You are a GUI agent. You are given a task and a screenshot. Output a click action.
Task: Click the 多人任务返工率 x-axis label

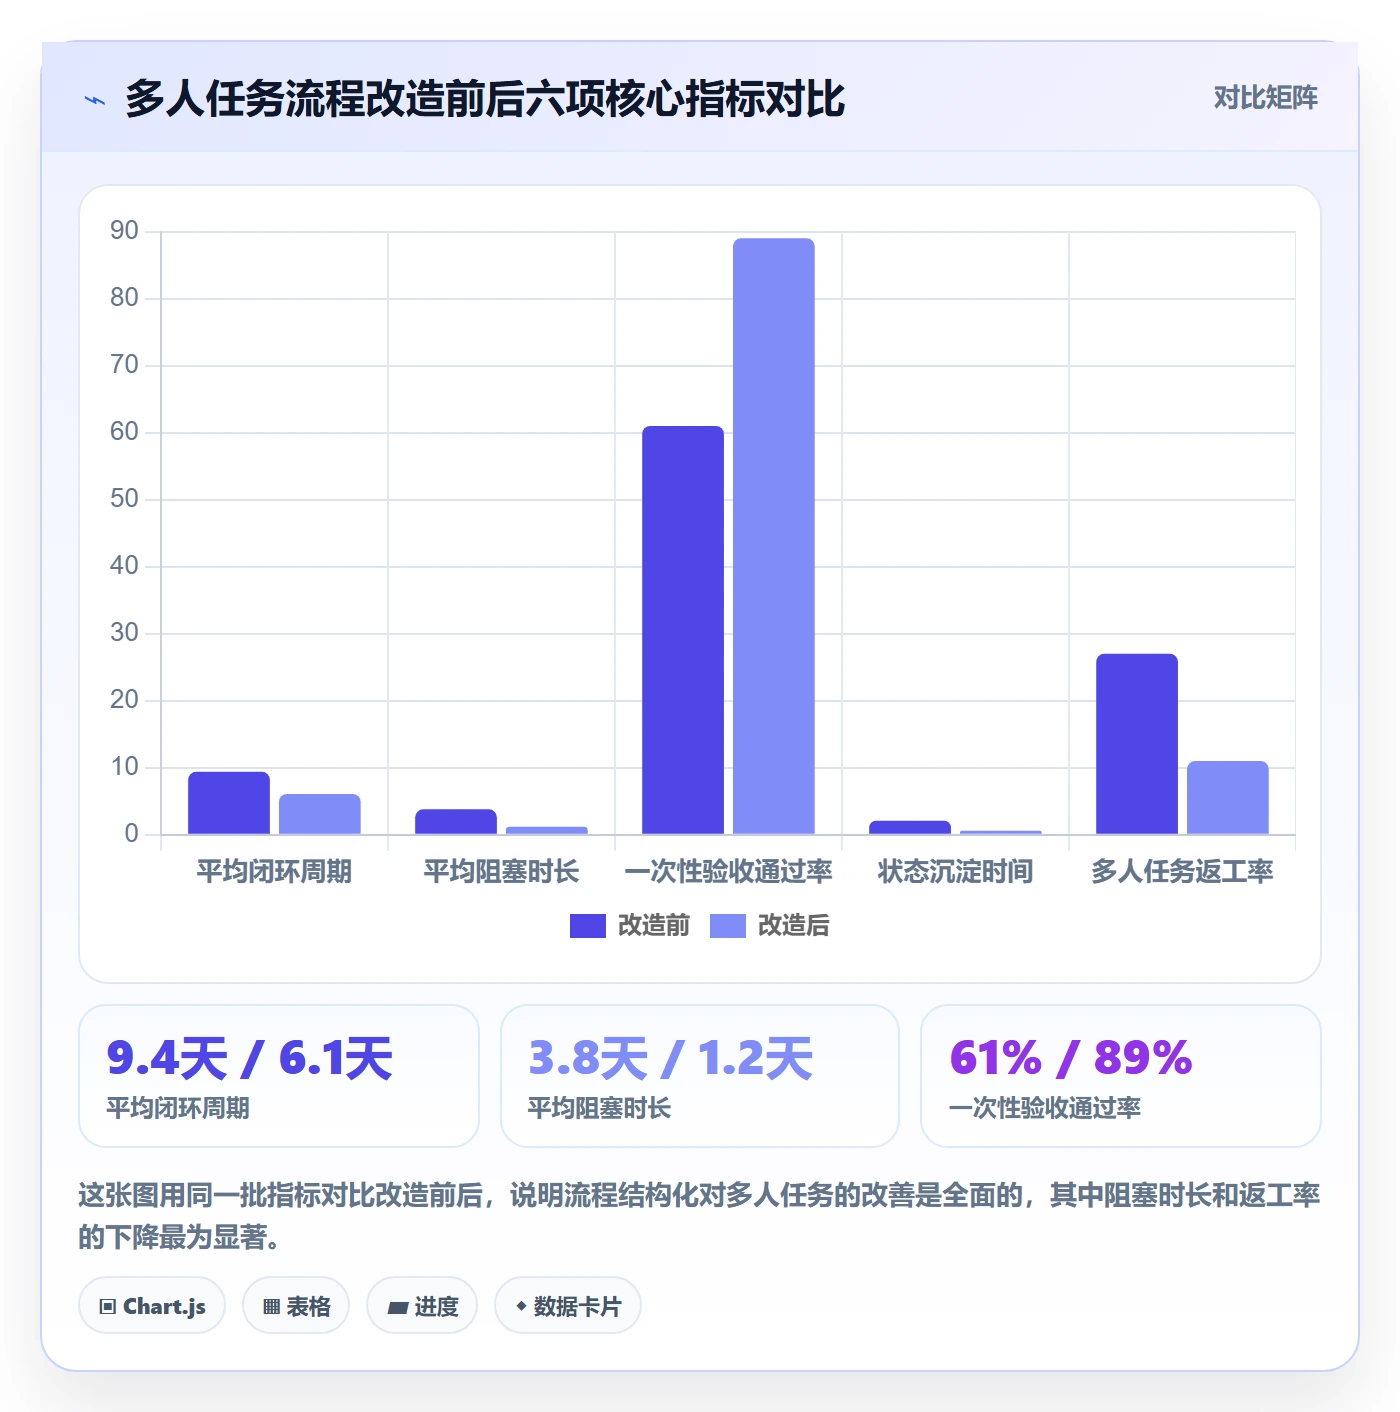point(1182,872)
